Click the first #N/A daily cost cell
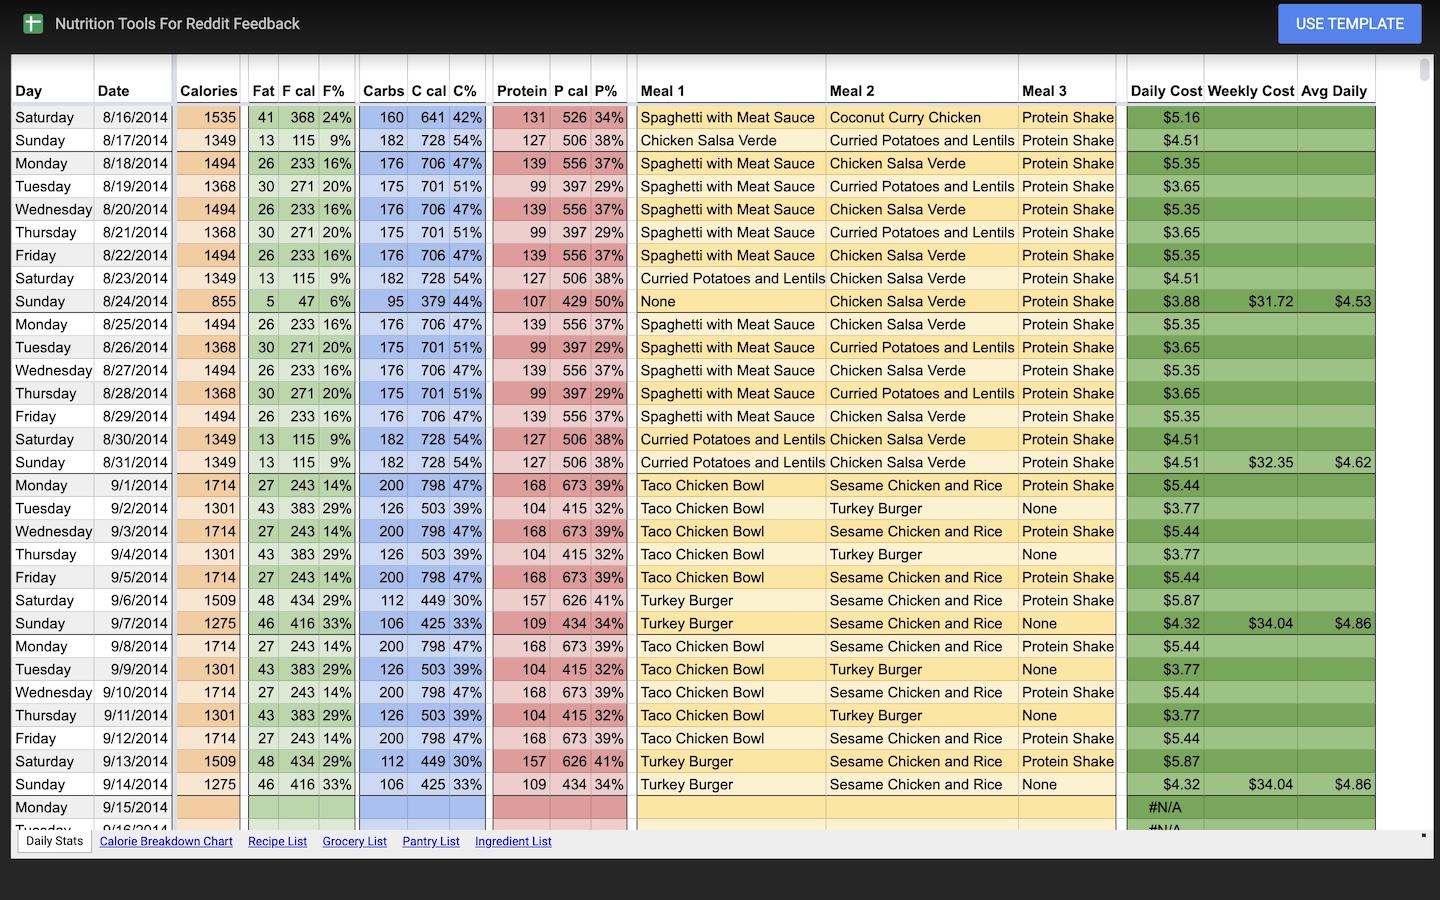This screenshot has height=900, width=1440. point(1165,807)
